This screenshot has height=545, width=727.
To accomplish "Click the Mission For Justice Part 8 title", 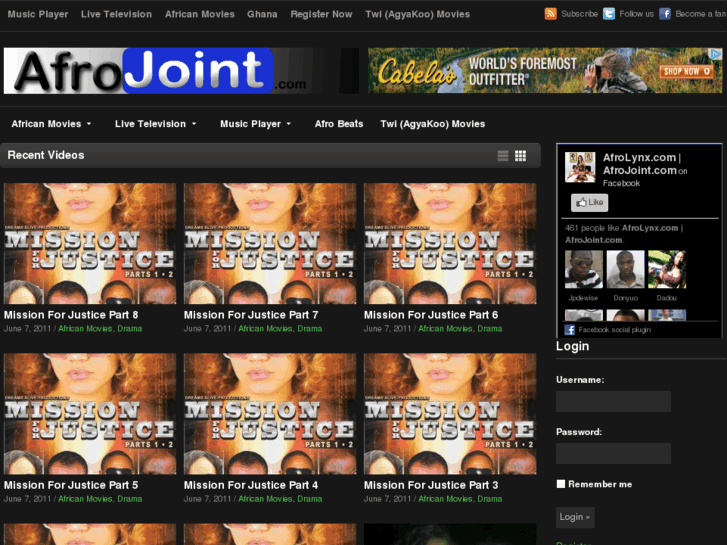I will point(71,315).
